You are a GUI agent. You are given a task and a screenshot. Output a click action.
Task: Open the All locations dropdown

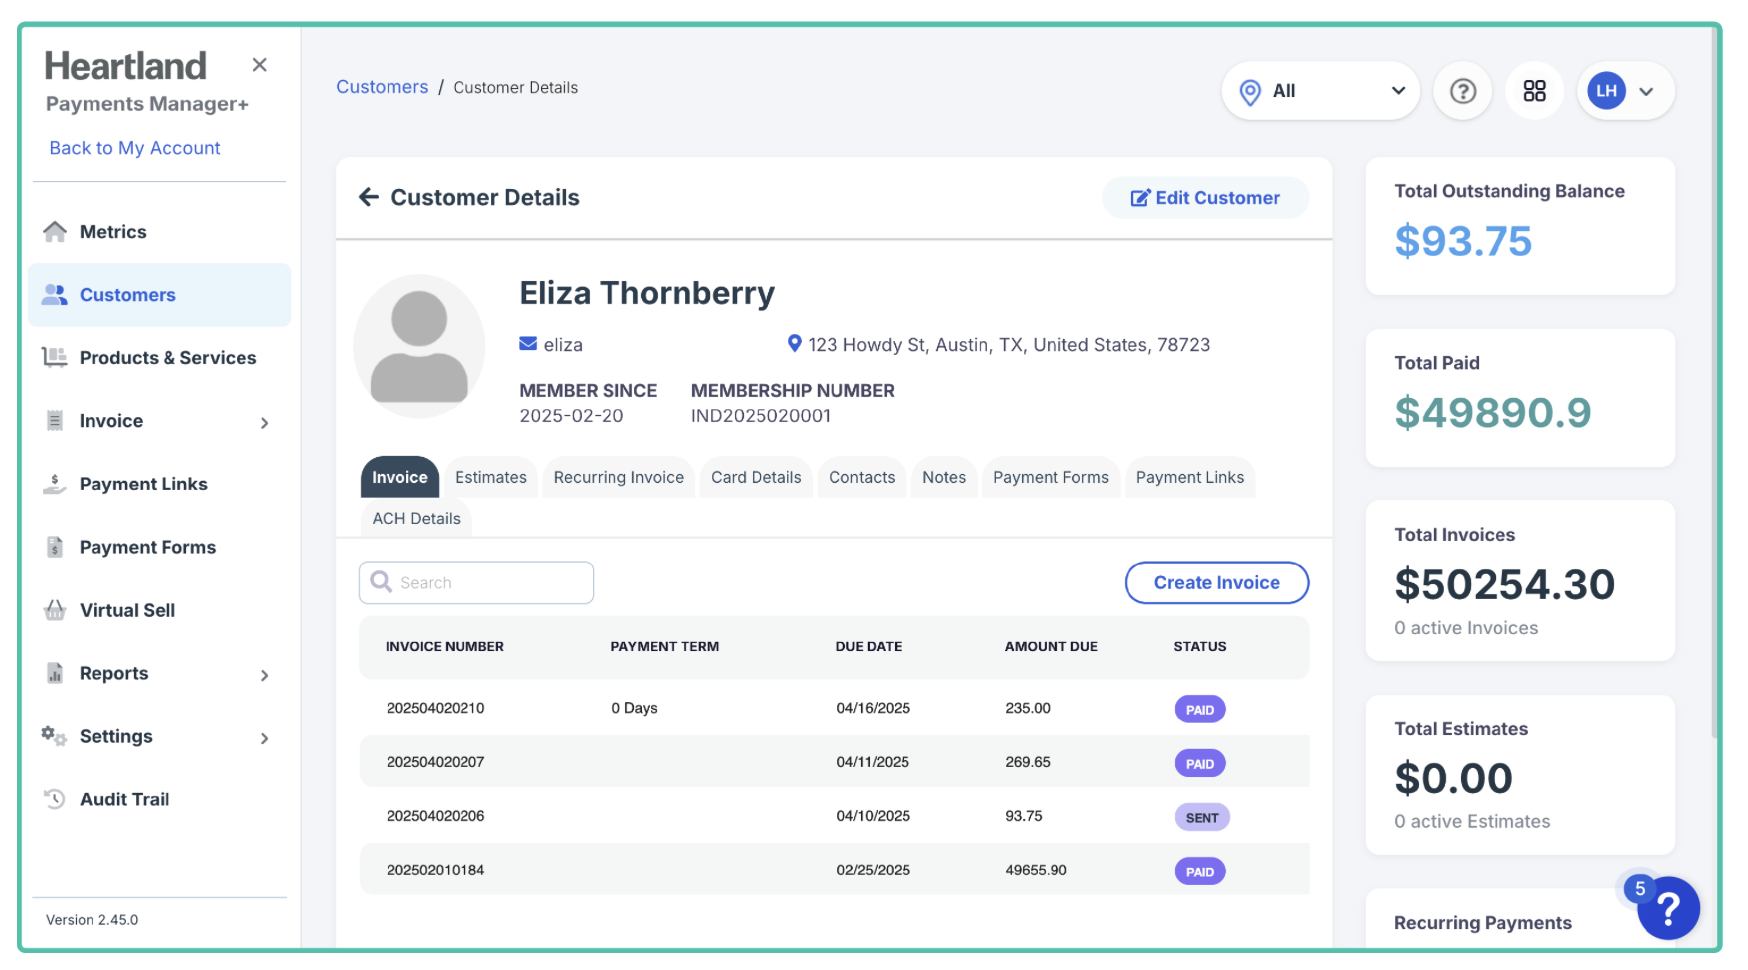click(x=1320, y=92)
